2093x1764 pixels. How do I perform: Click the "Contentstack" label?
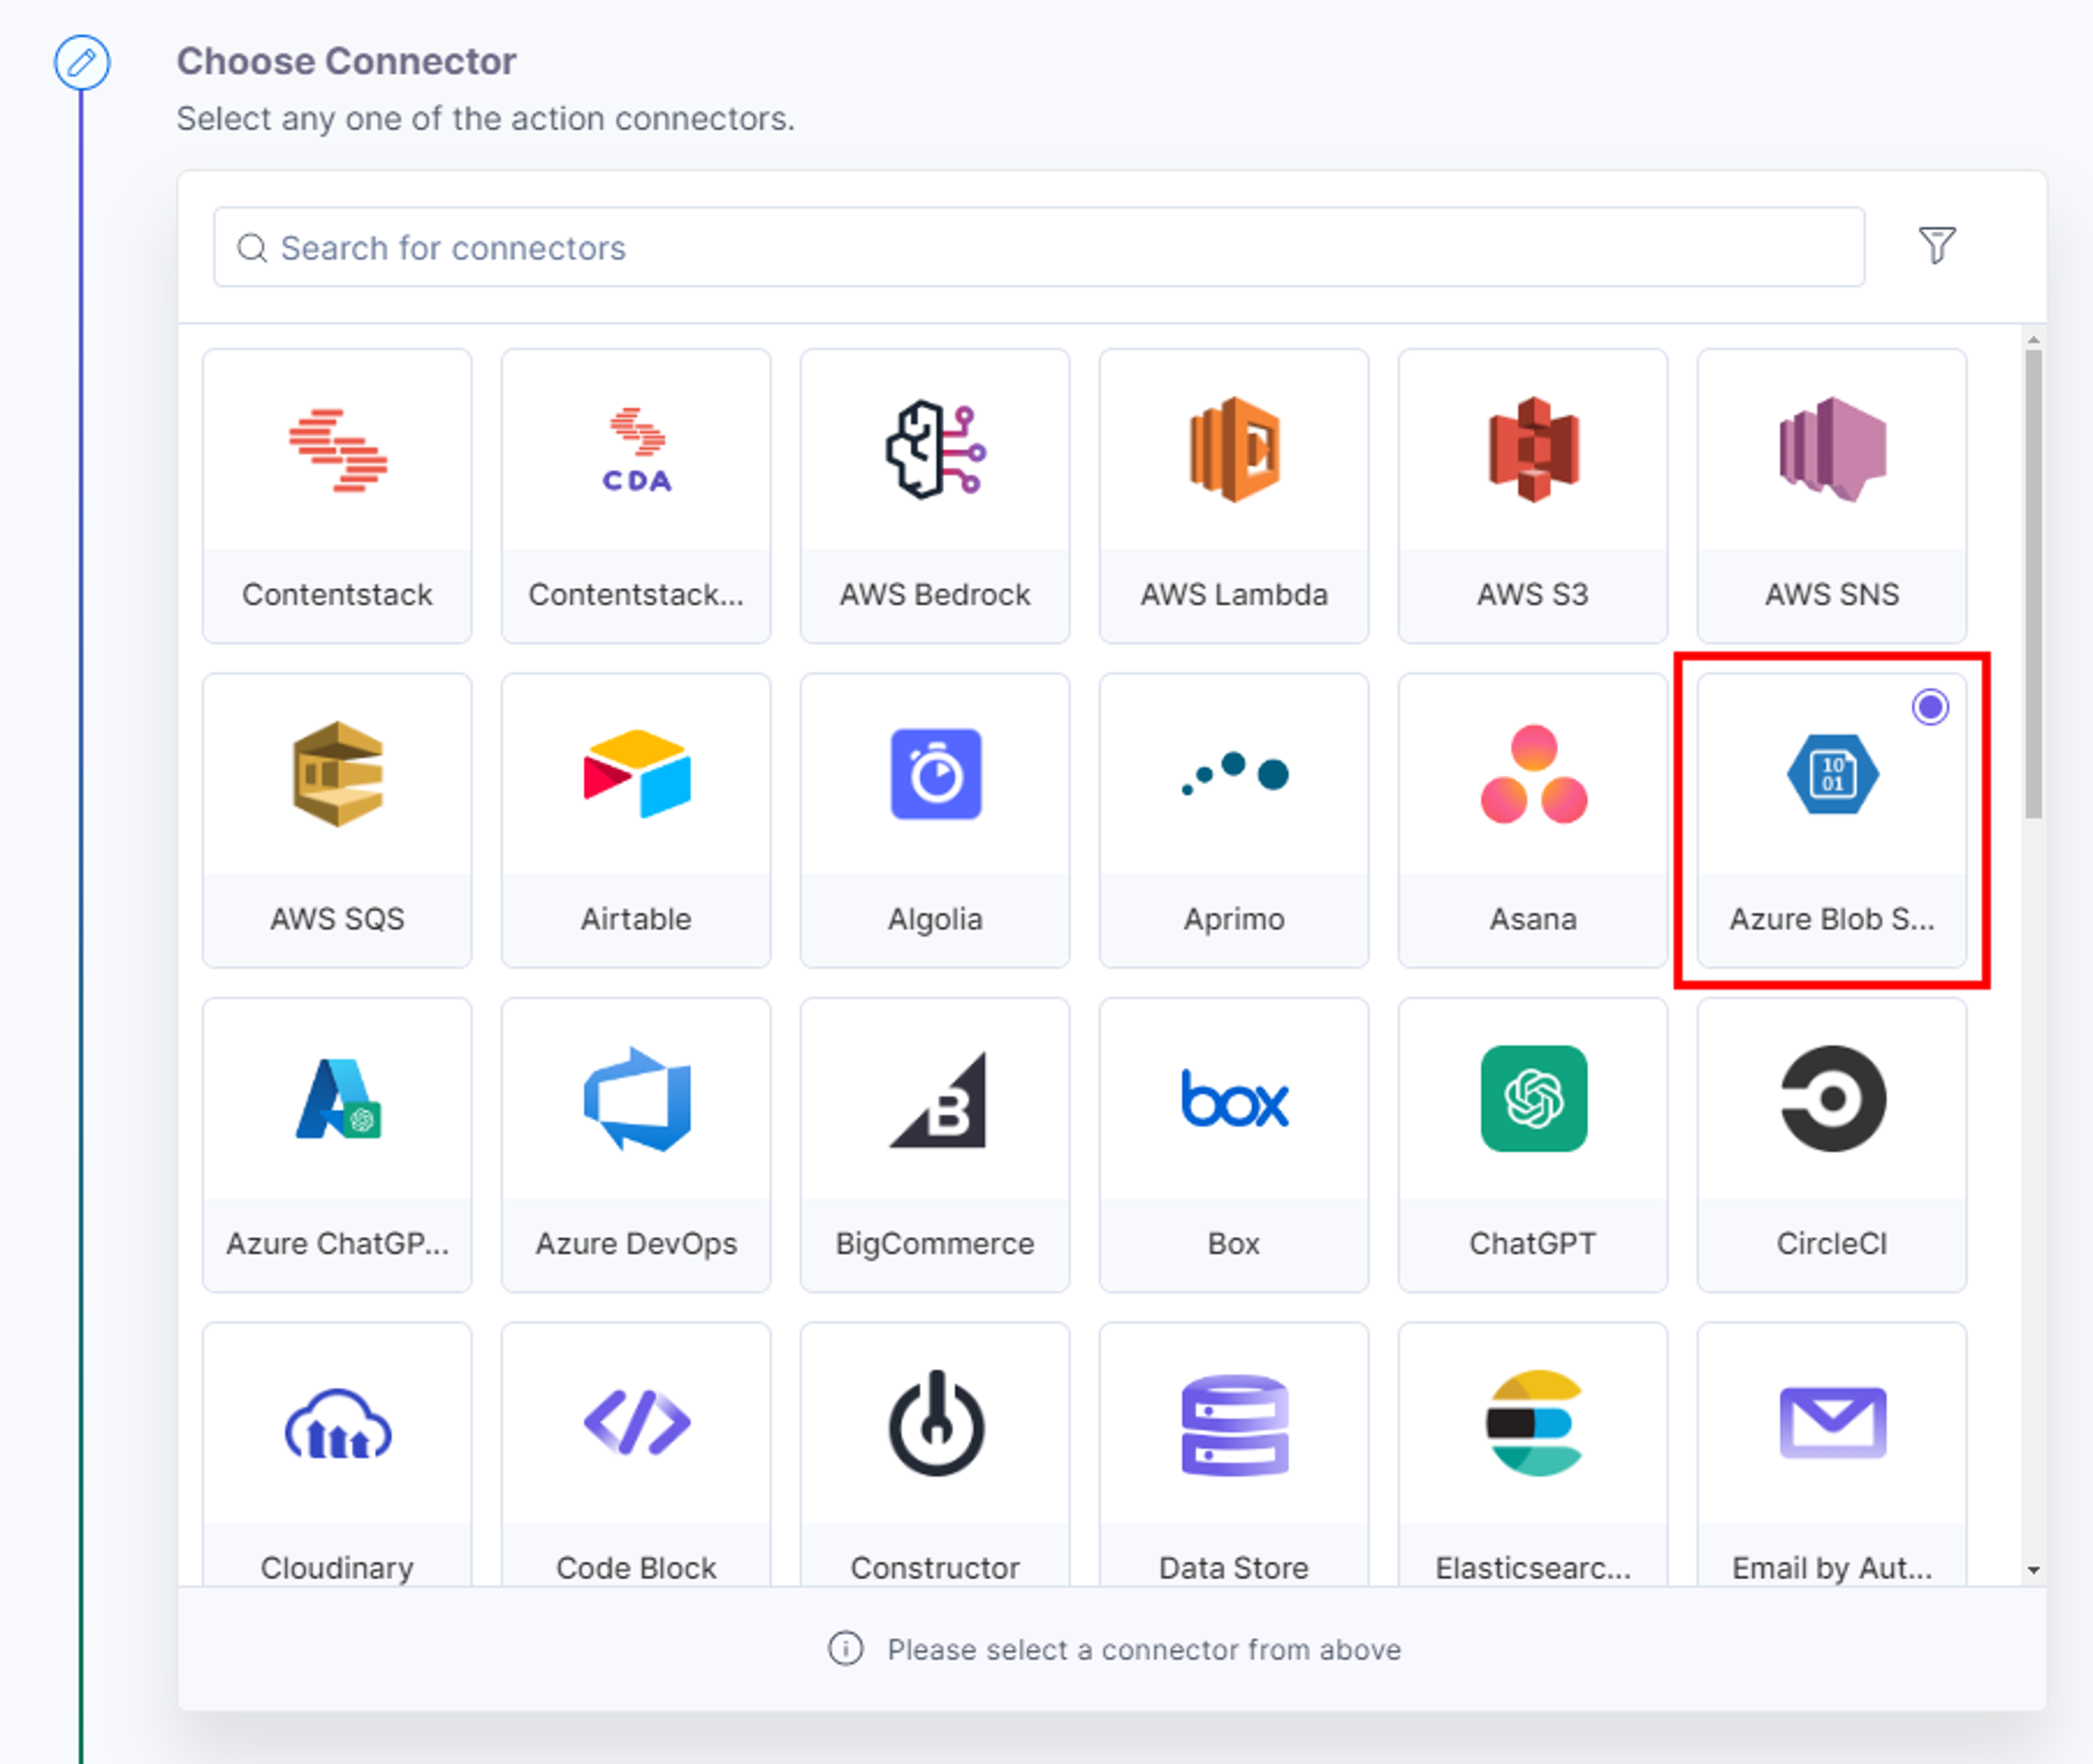[x=337, y=594]
